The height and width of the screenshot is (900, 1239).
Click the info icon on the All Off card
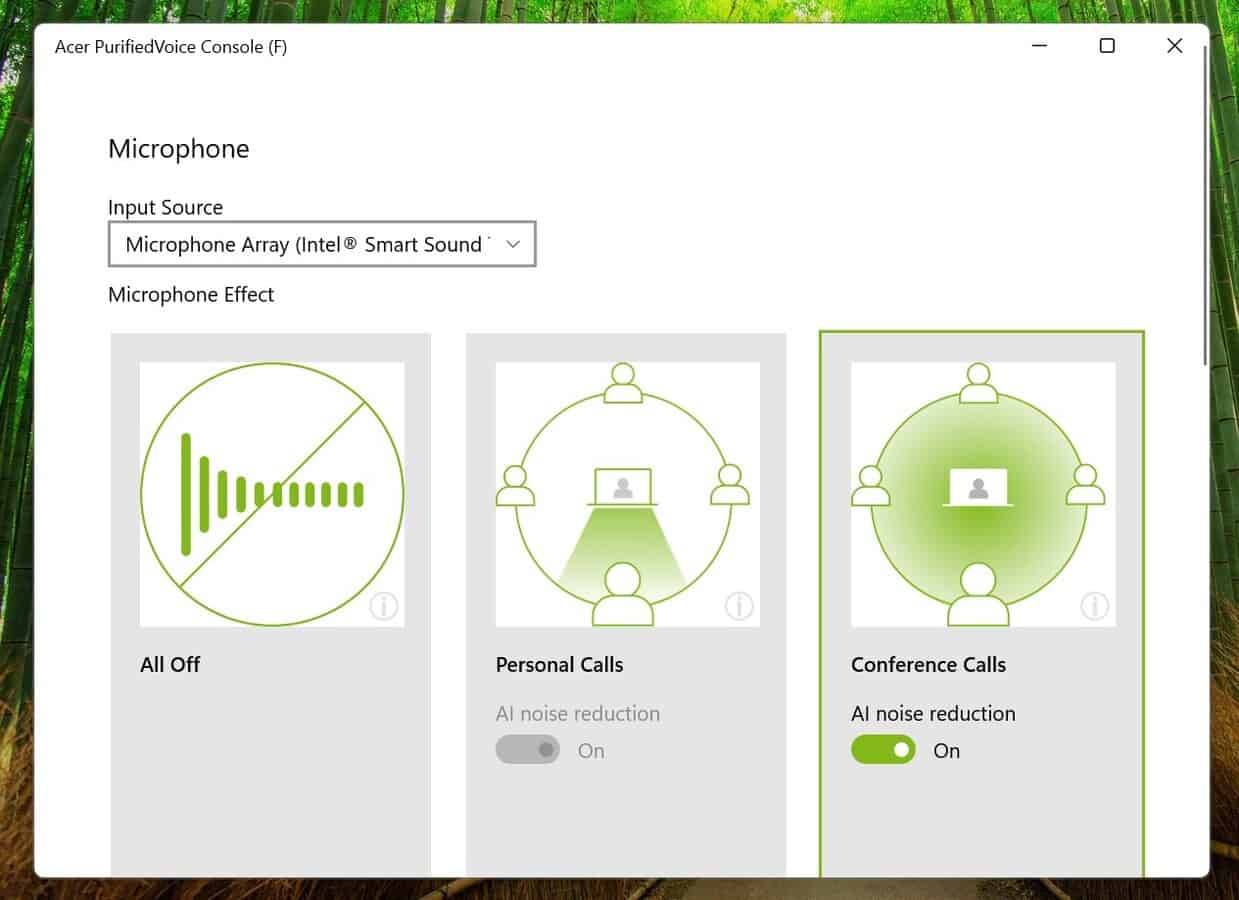click(384, 606)
